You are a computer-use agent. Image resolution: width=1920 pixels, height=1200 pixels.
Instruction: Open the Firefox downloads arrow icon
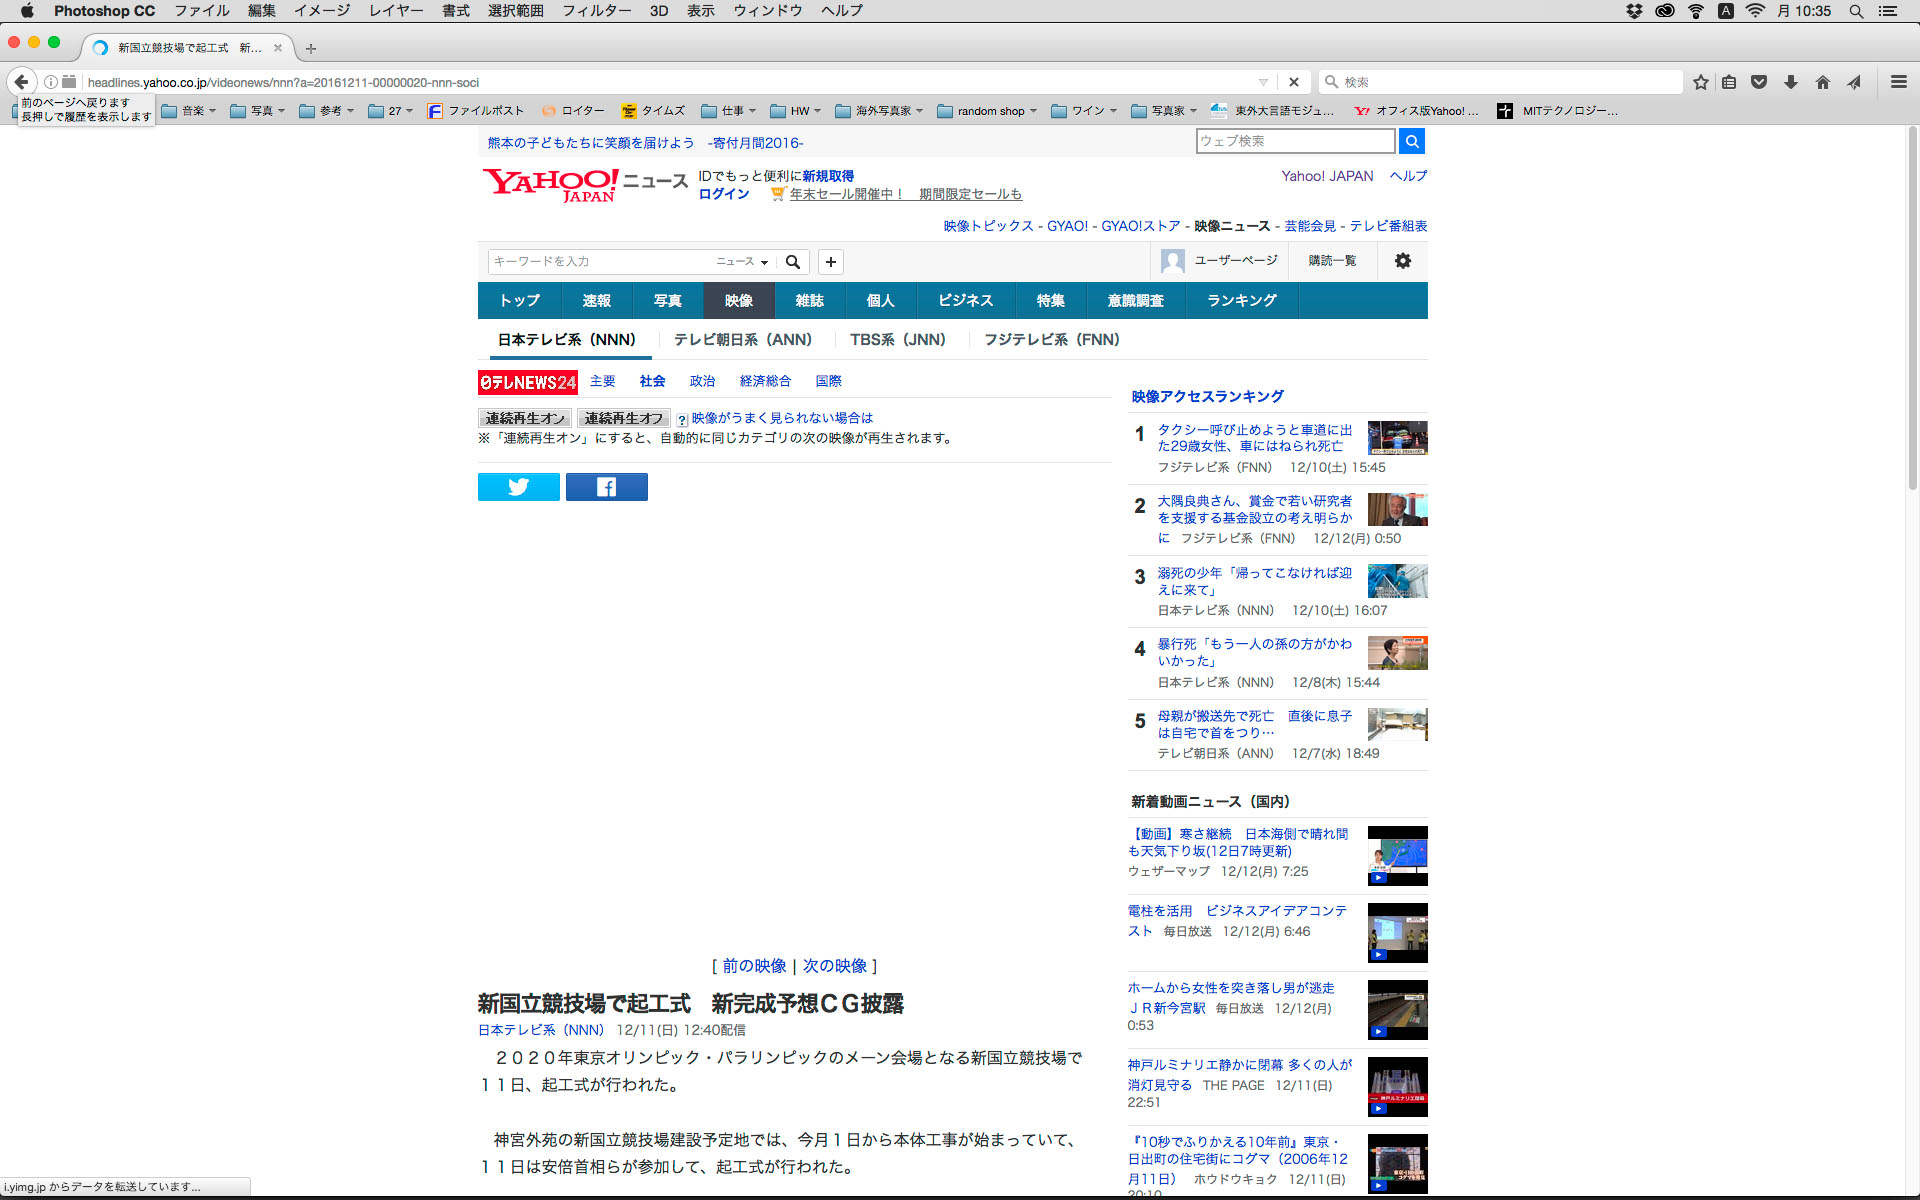pyautogui.click(x=1791, y=82)
